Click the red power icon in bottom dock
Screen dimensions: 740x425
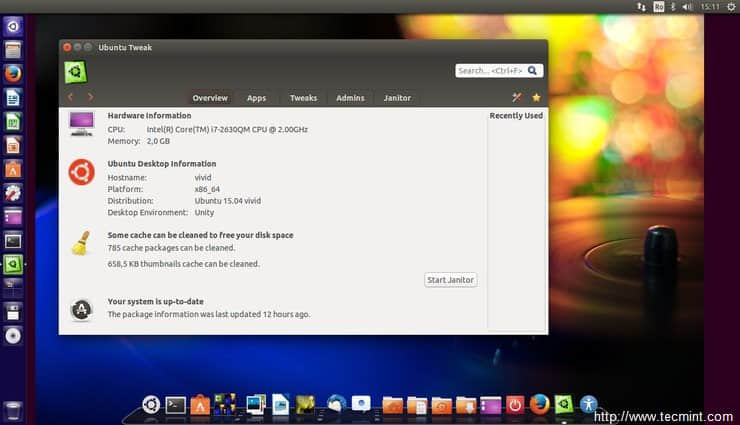[515, 405]
